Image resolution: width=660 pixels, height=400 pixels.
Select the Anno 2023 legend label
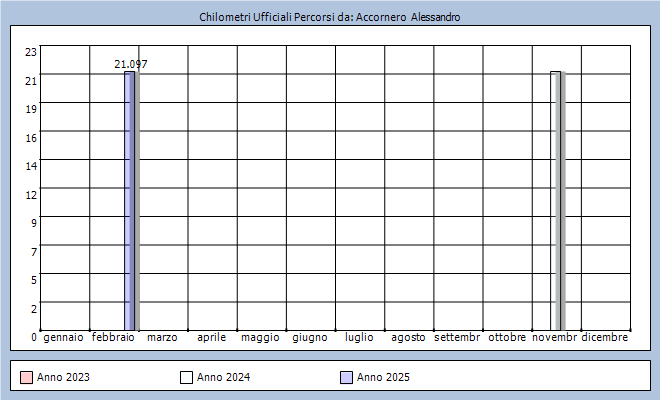(63, 377)
